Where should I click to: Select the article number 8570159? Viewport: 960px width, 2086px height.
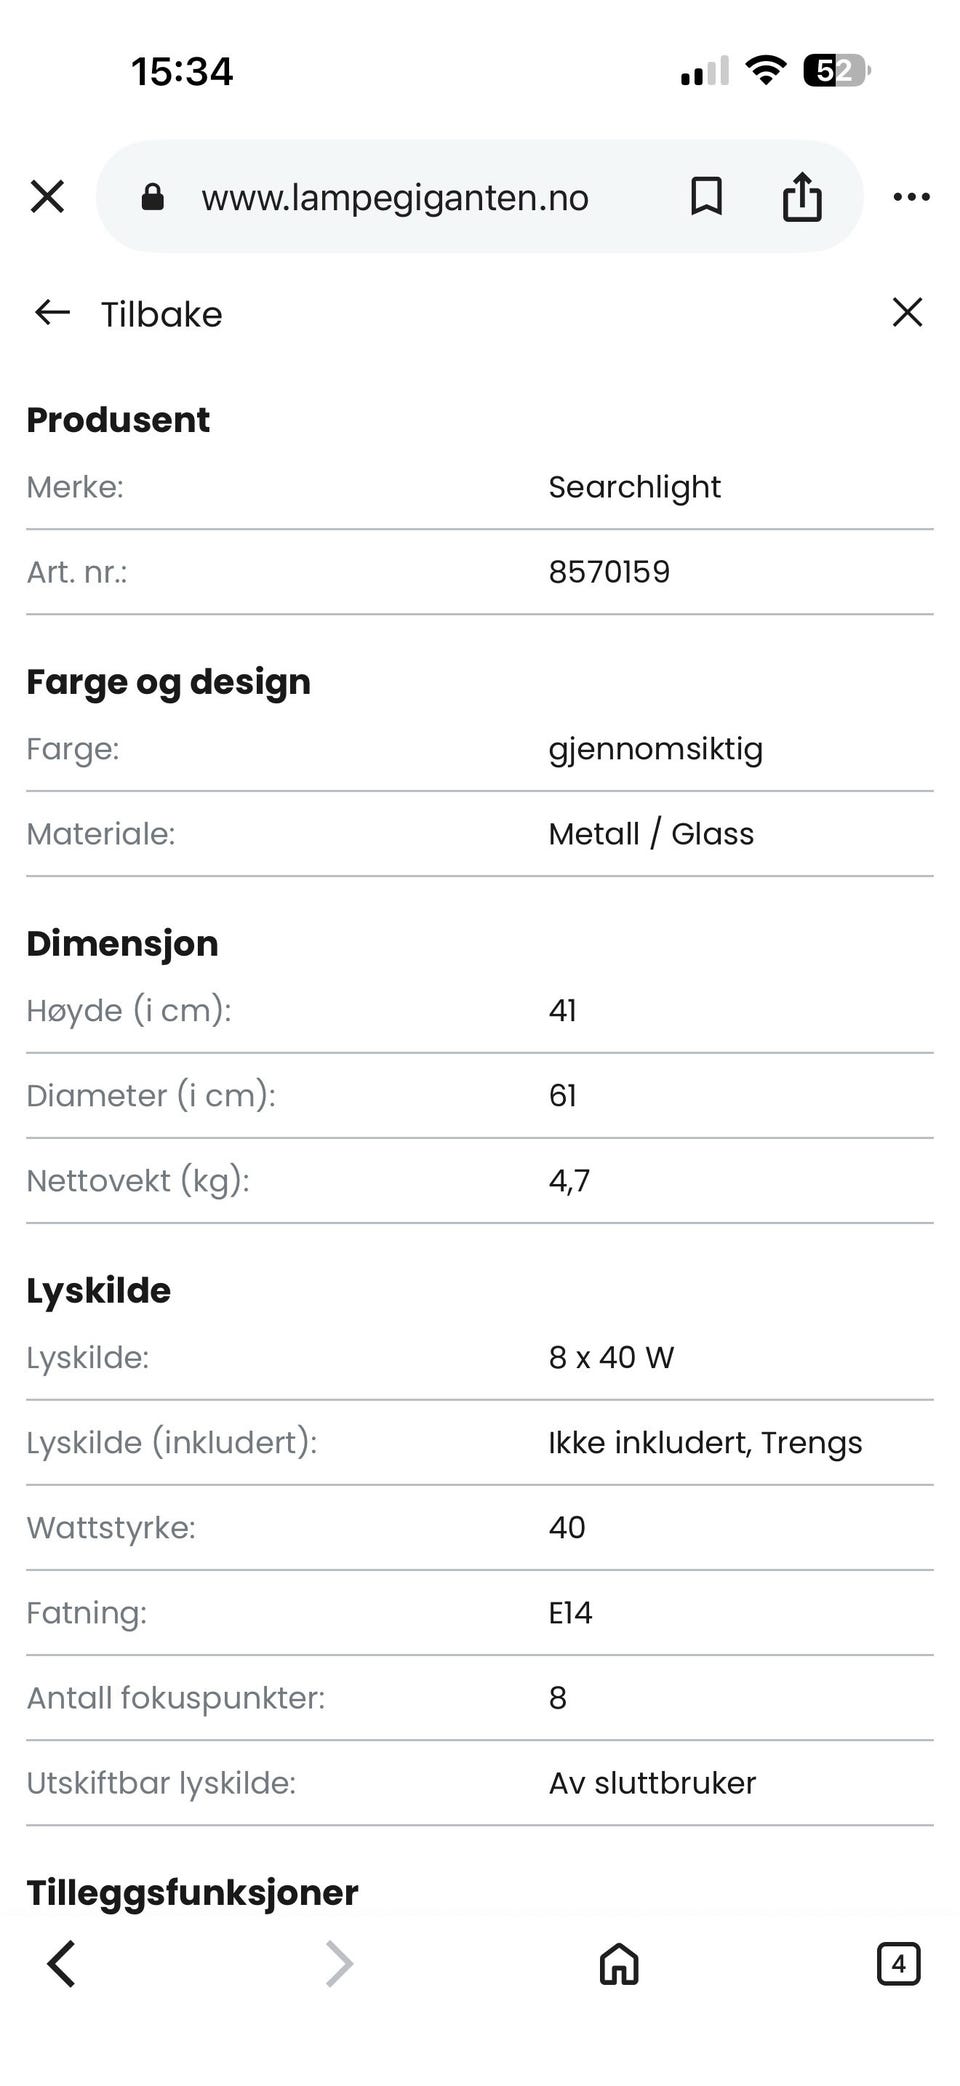click(x=609, y=572)
